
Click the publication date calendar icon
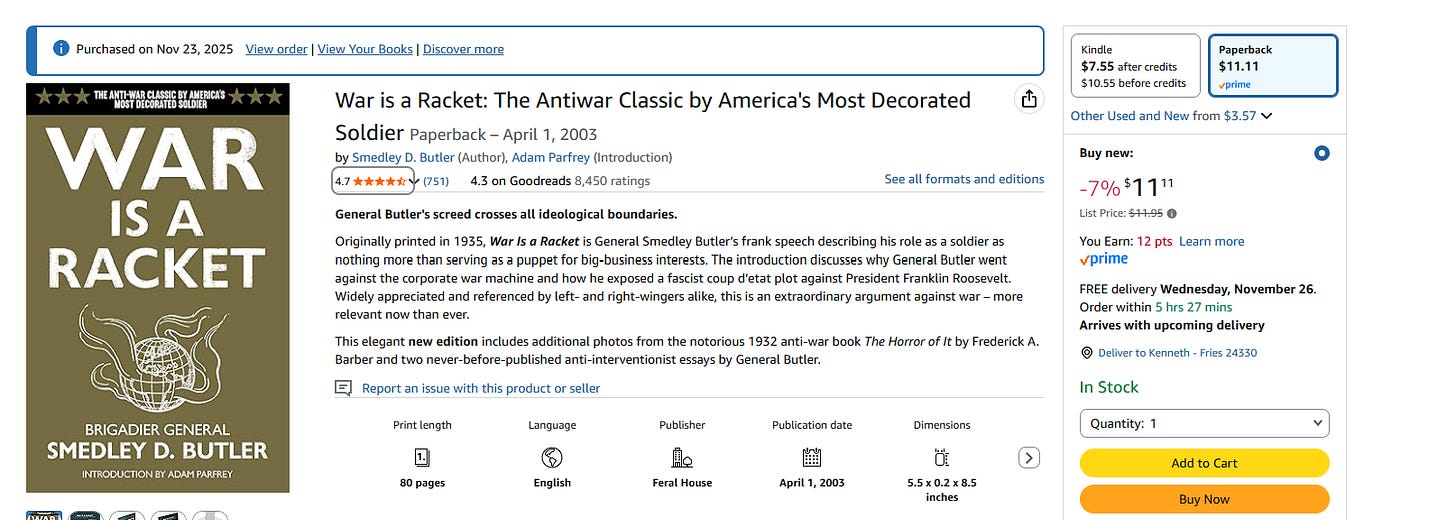pos(812,457)
